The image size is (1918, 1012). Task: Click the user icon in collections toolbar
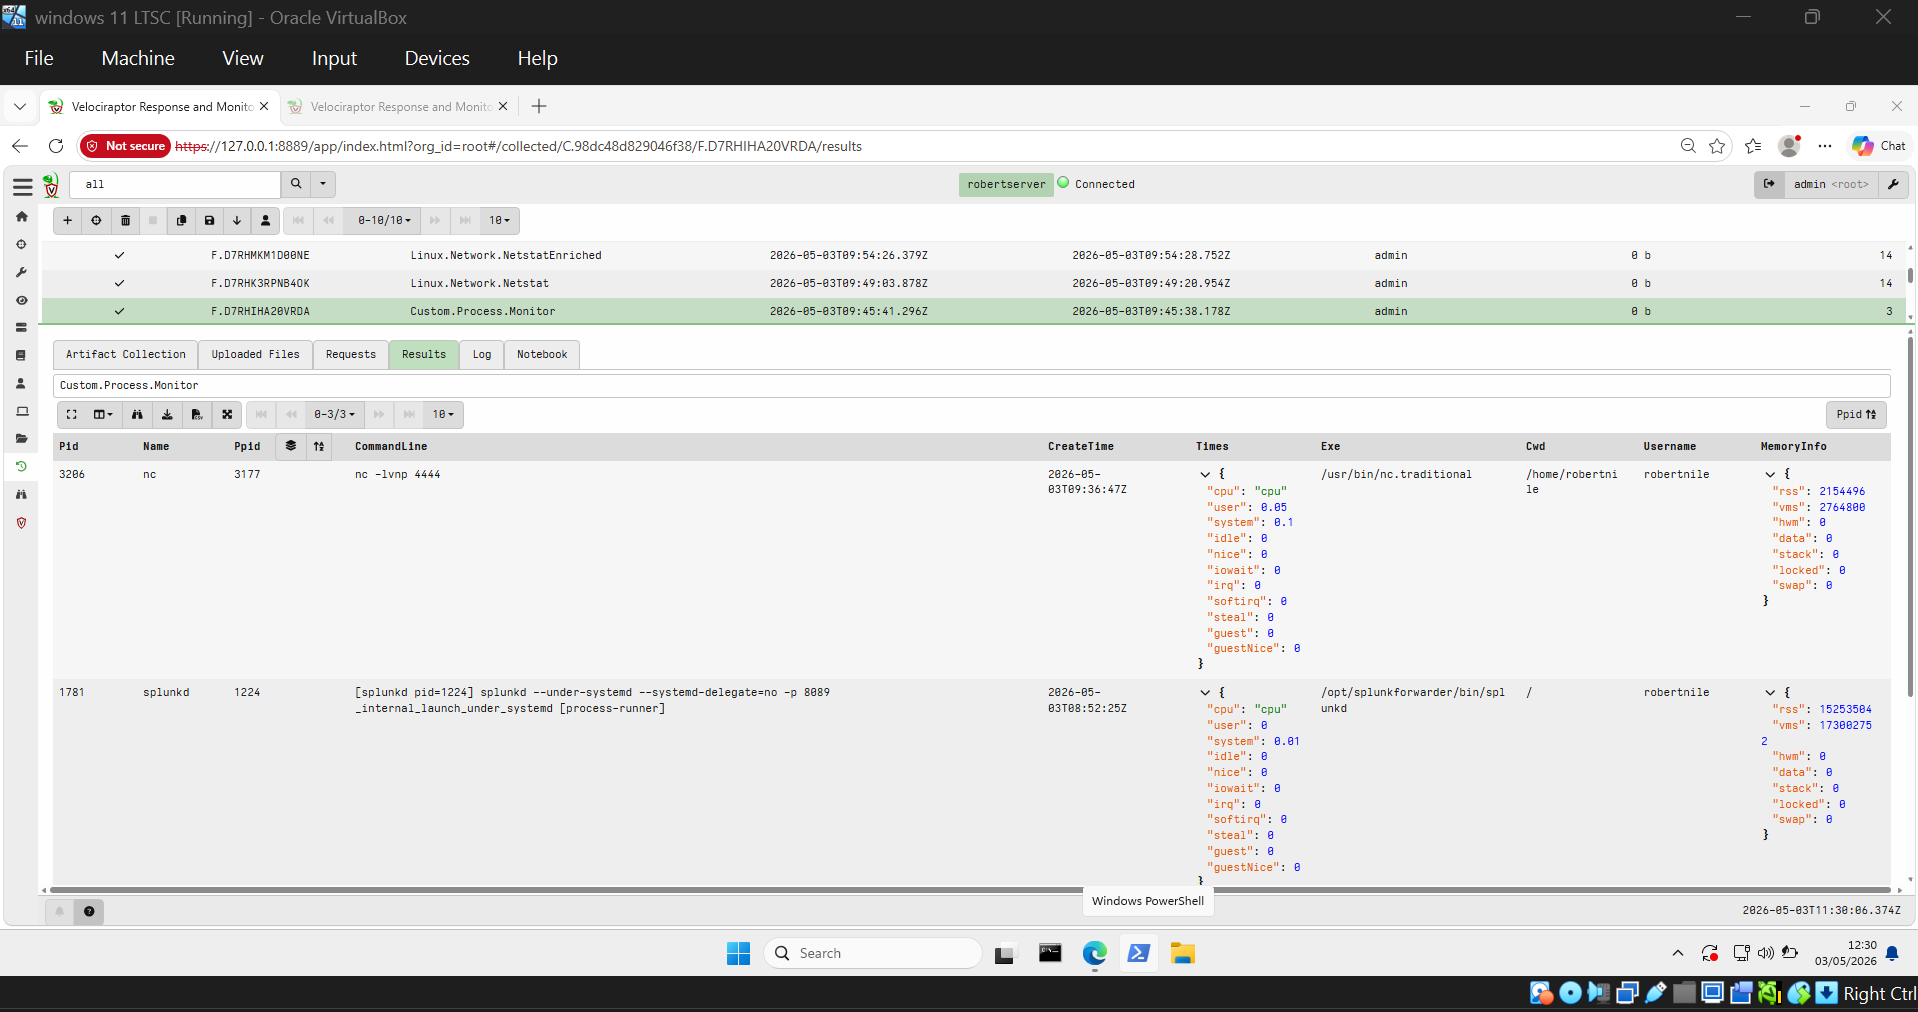click(x=265, y=220)
